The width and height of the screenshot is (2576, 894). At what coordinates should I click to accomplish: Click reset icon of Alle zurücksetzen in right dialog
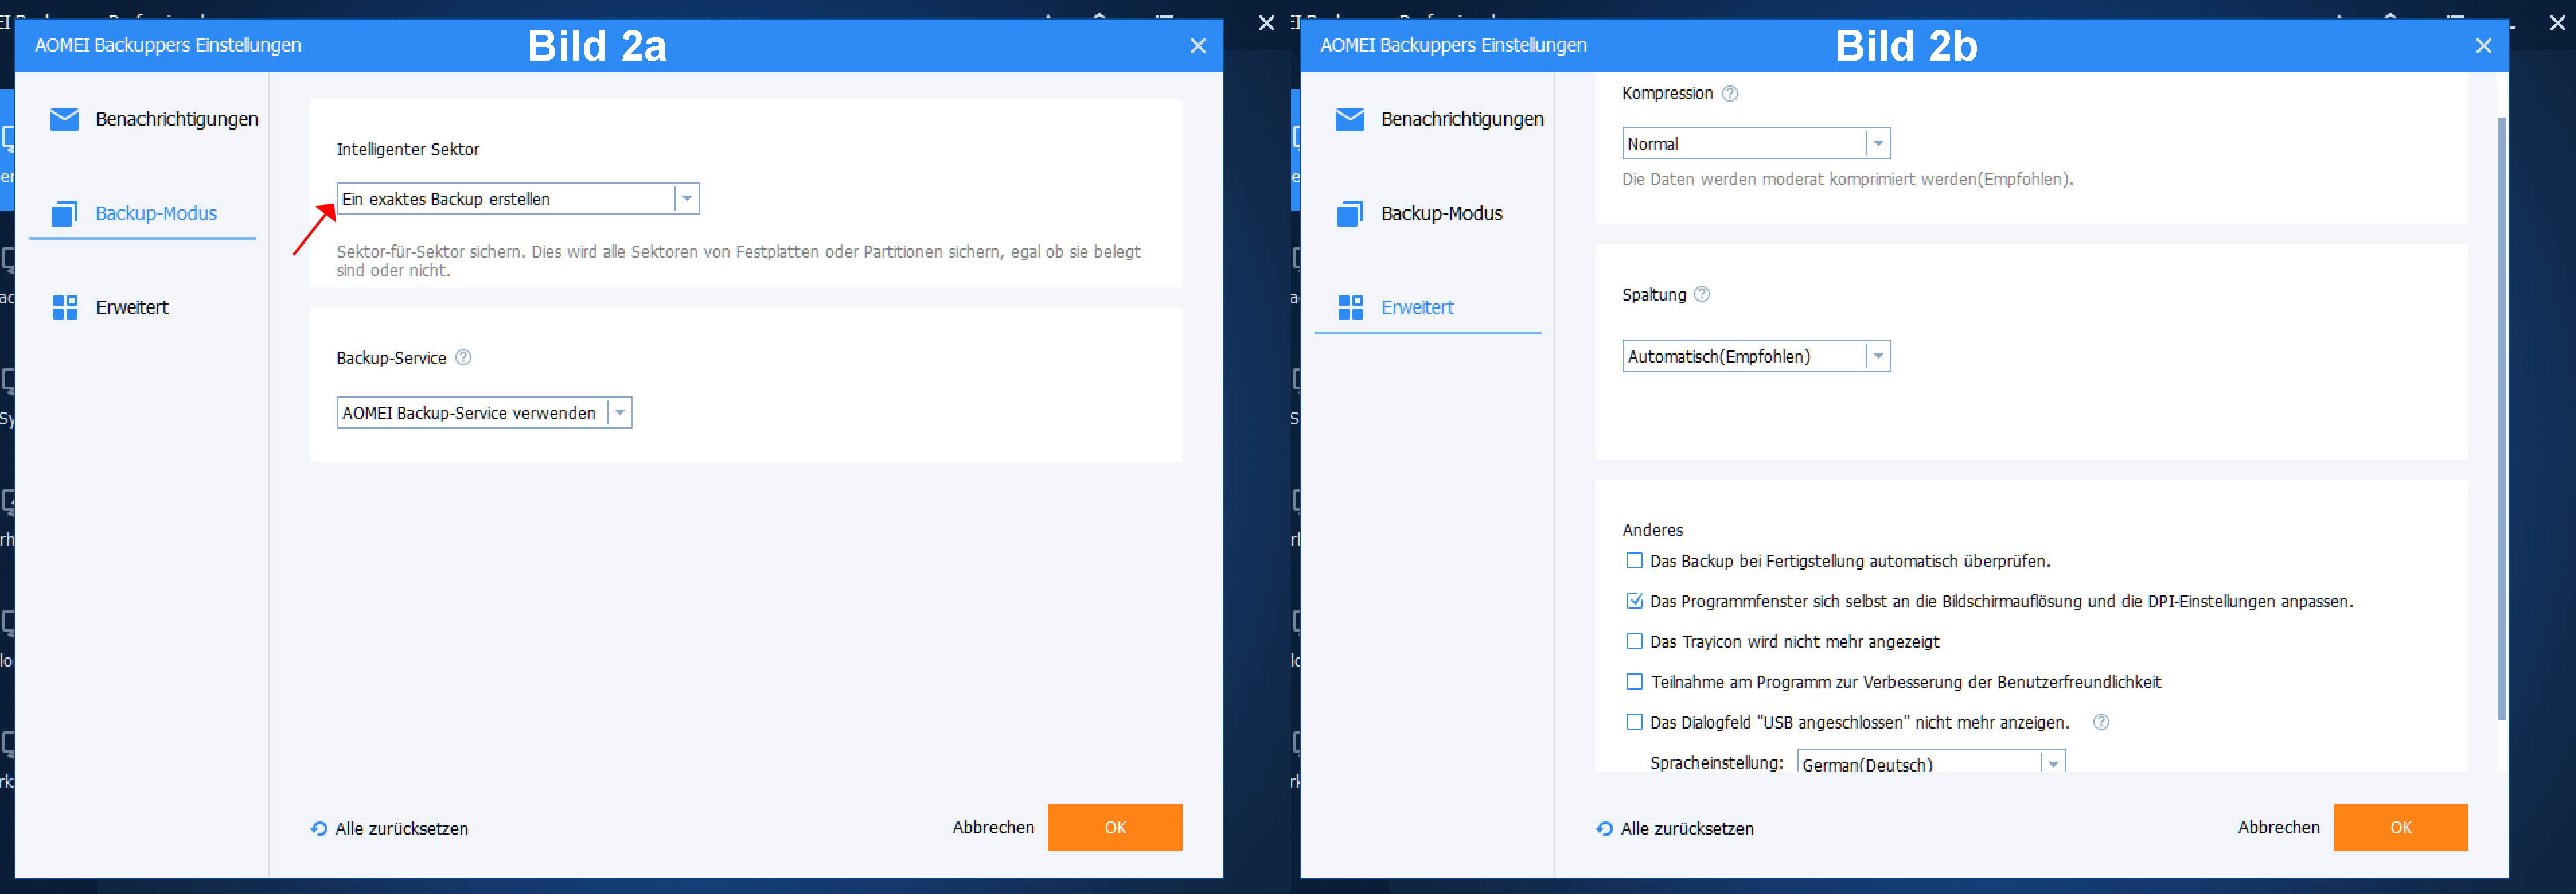pos(1604,828)
